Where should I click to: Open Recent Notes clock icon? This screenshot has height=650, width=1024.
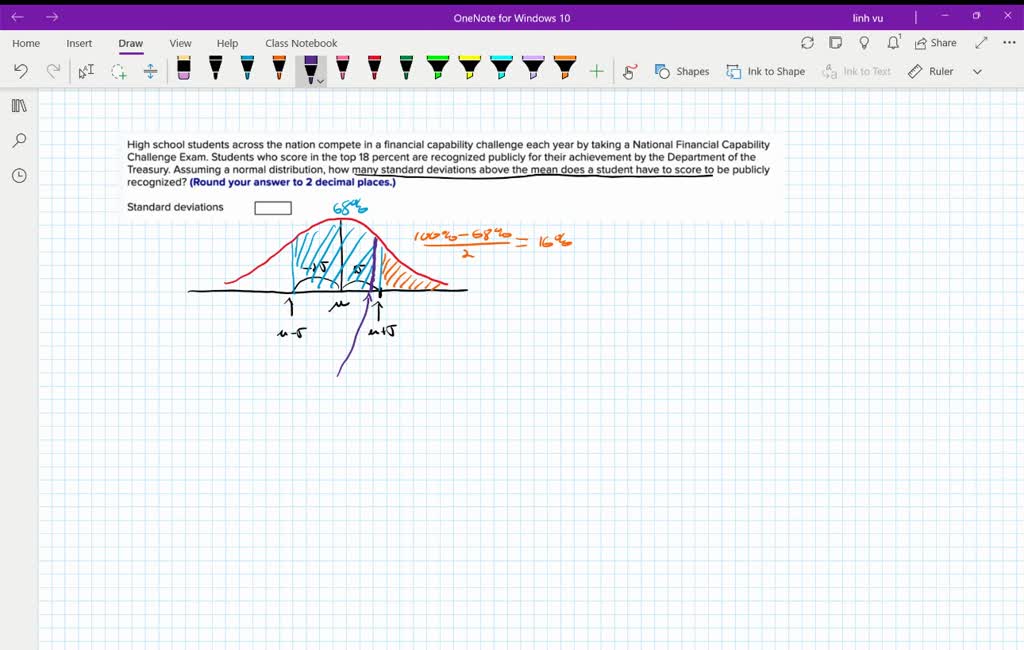(x=19, y=176)
